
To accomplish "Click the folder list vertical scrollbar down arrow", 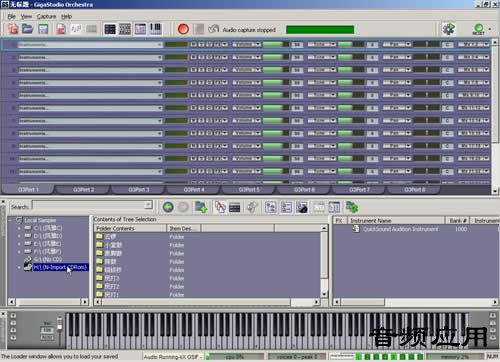I will [324, 295].
